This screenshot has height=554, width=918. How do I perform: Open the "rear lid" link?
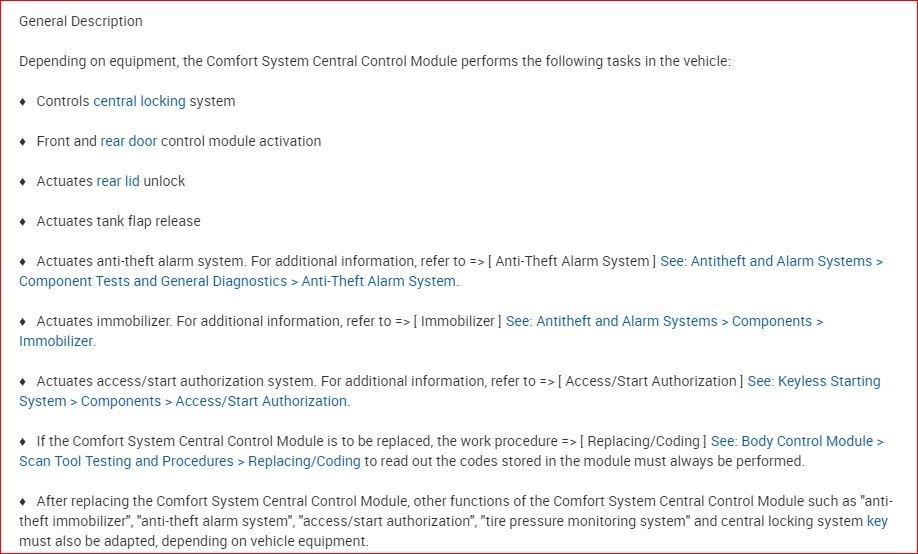(117, 181)
